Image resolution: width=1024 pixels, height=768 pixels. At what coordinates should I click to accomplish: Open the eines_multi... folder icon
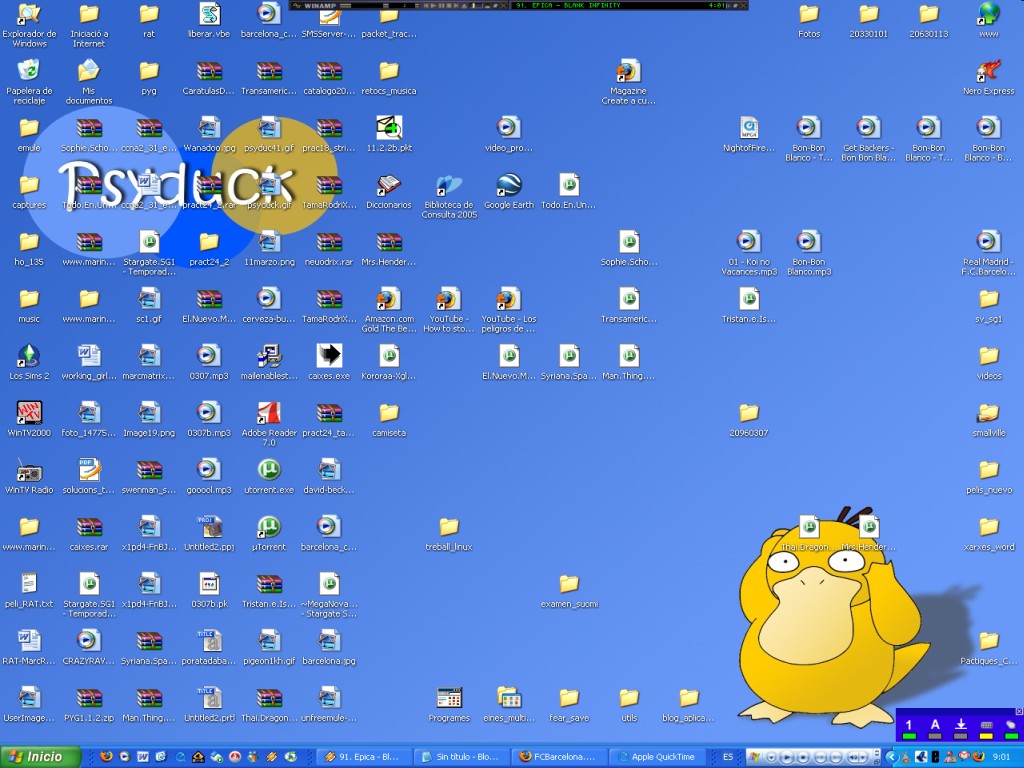pos(509,704)
